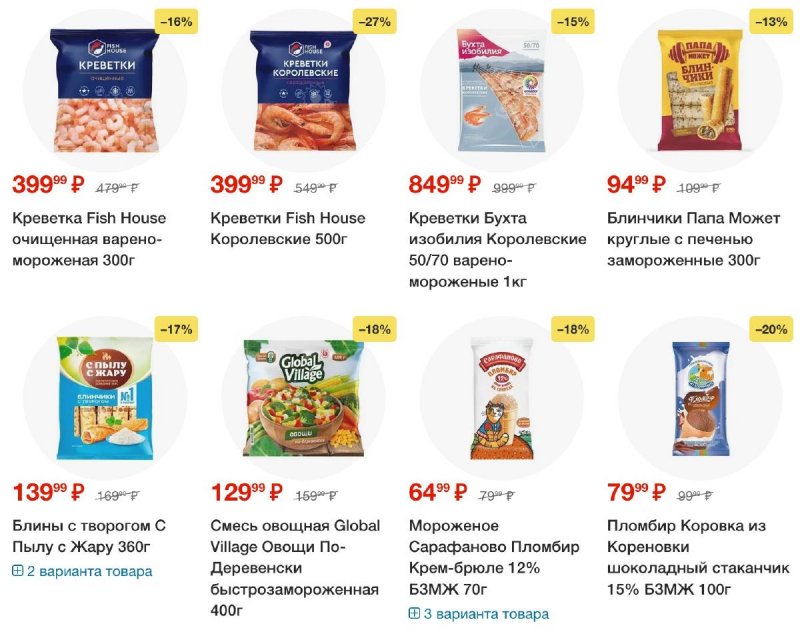
Task: Open Global Village vegetable mix image
Action: click(x=303, y=399)
